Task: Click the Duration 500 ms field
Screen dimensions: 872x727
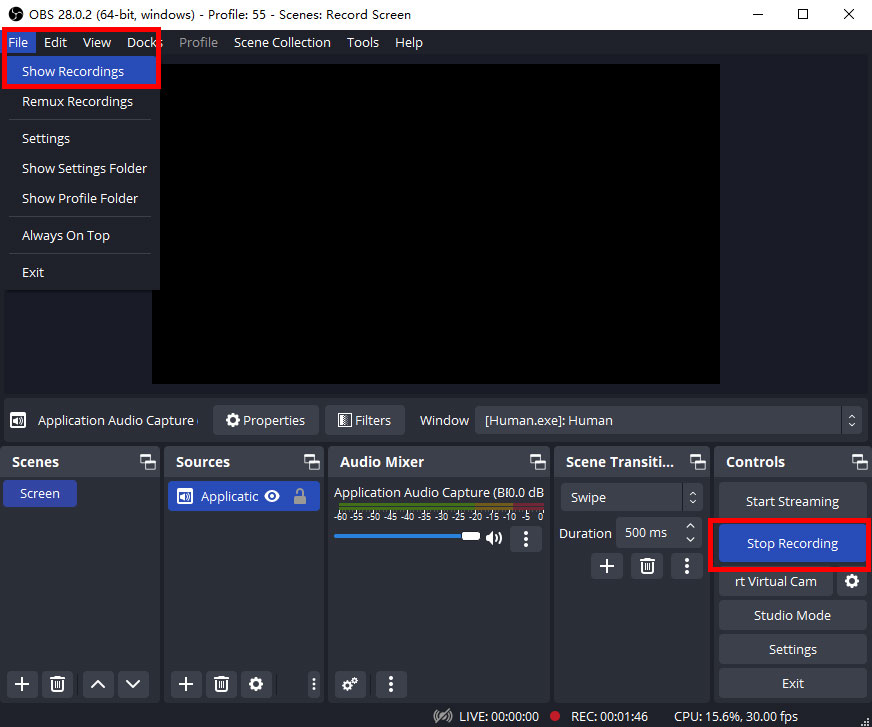Action: (659, 533)
